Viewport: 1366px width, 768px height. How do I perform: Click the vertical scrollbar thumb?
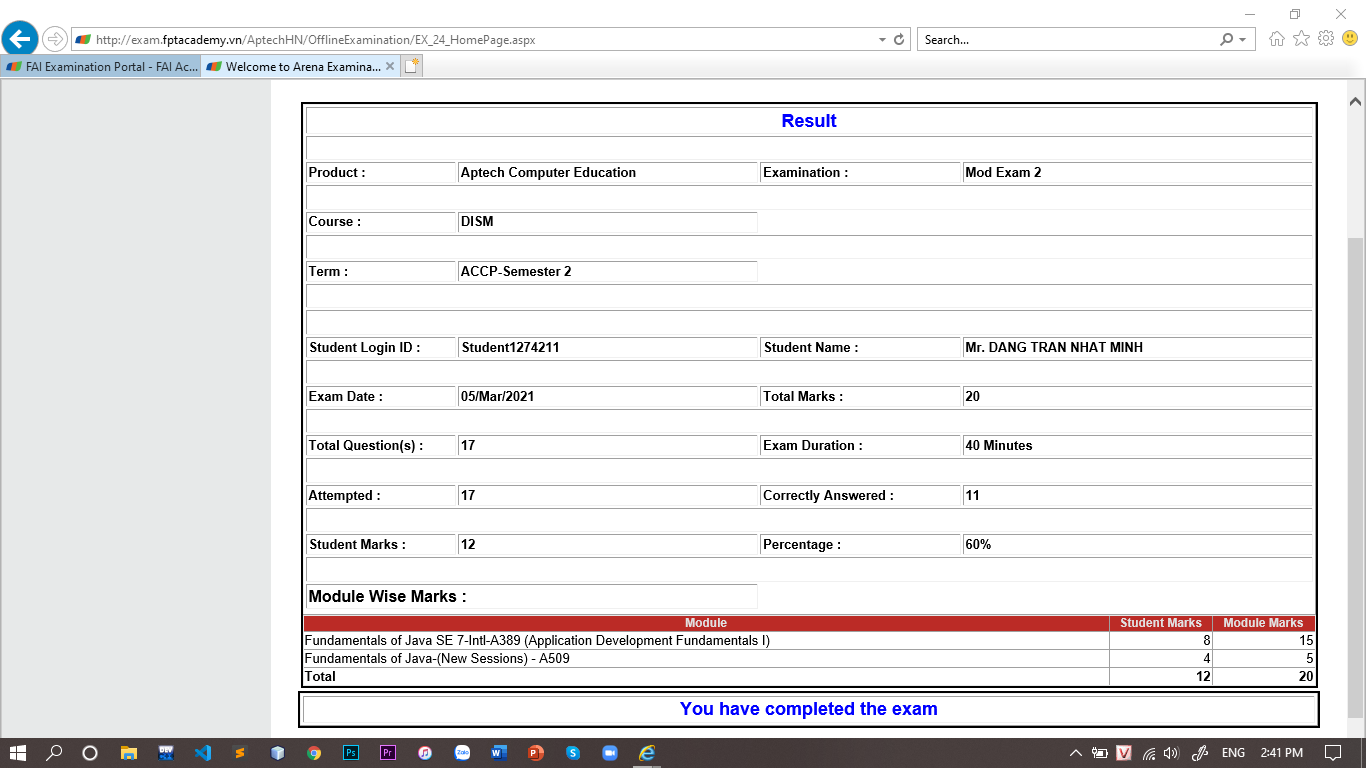coord(1356,476)
